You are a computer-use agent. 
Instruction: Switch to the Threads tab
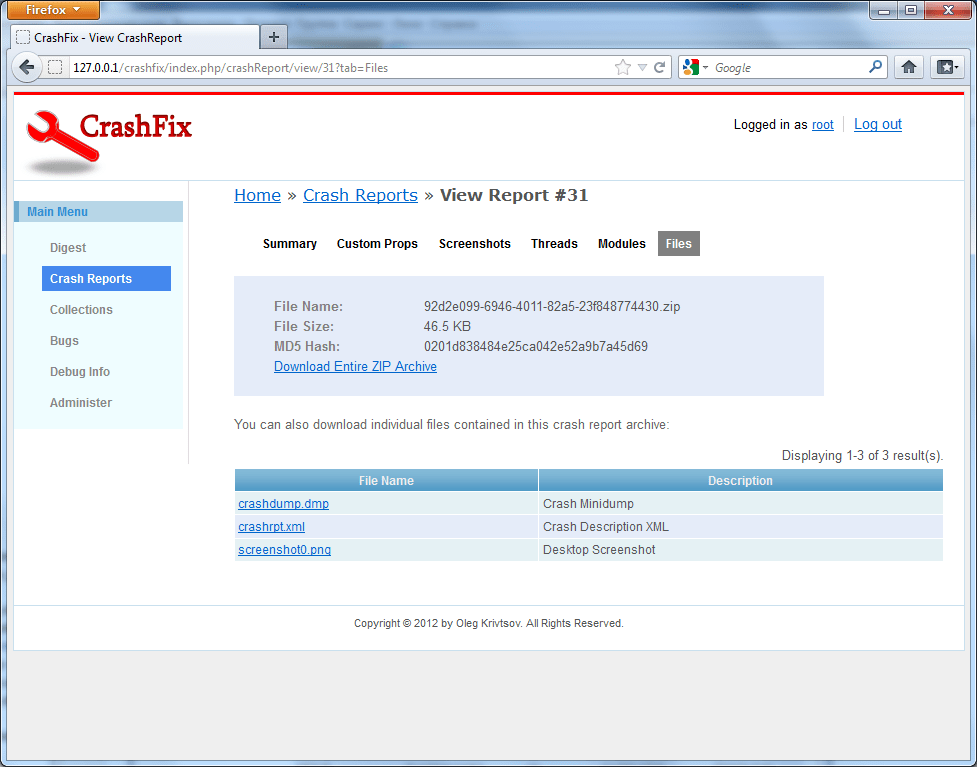click(554, 243)
